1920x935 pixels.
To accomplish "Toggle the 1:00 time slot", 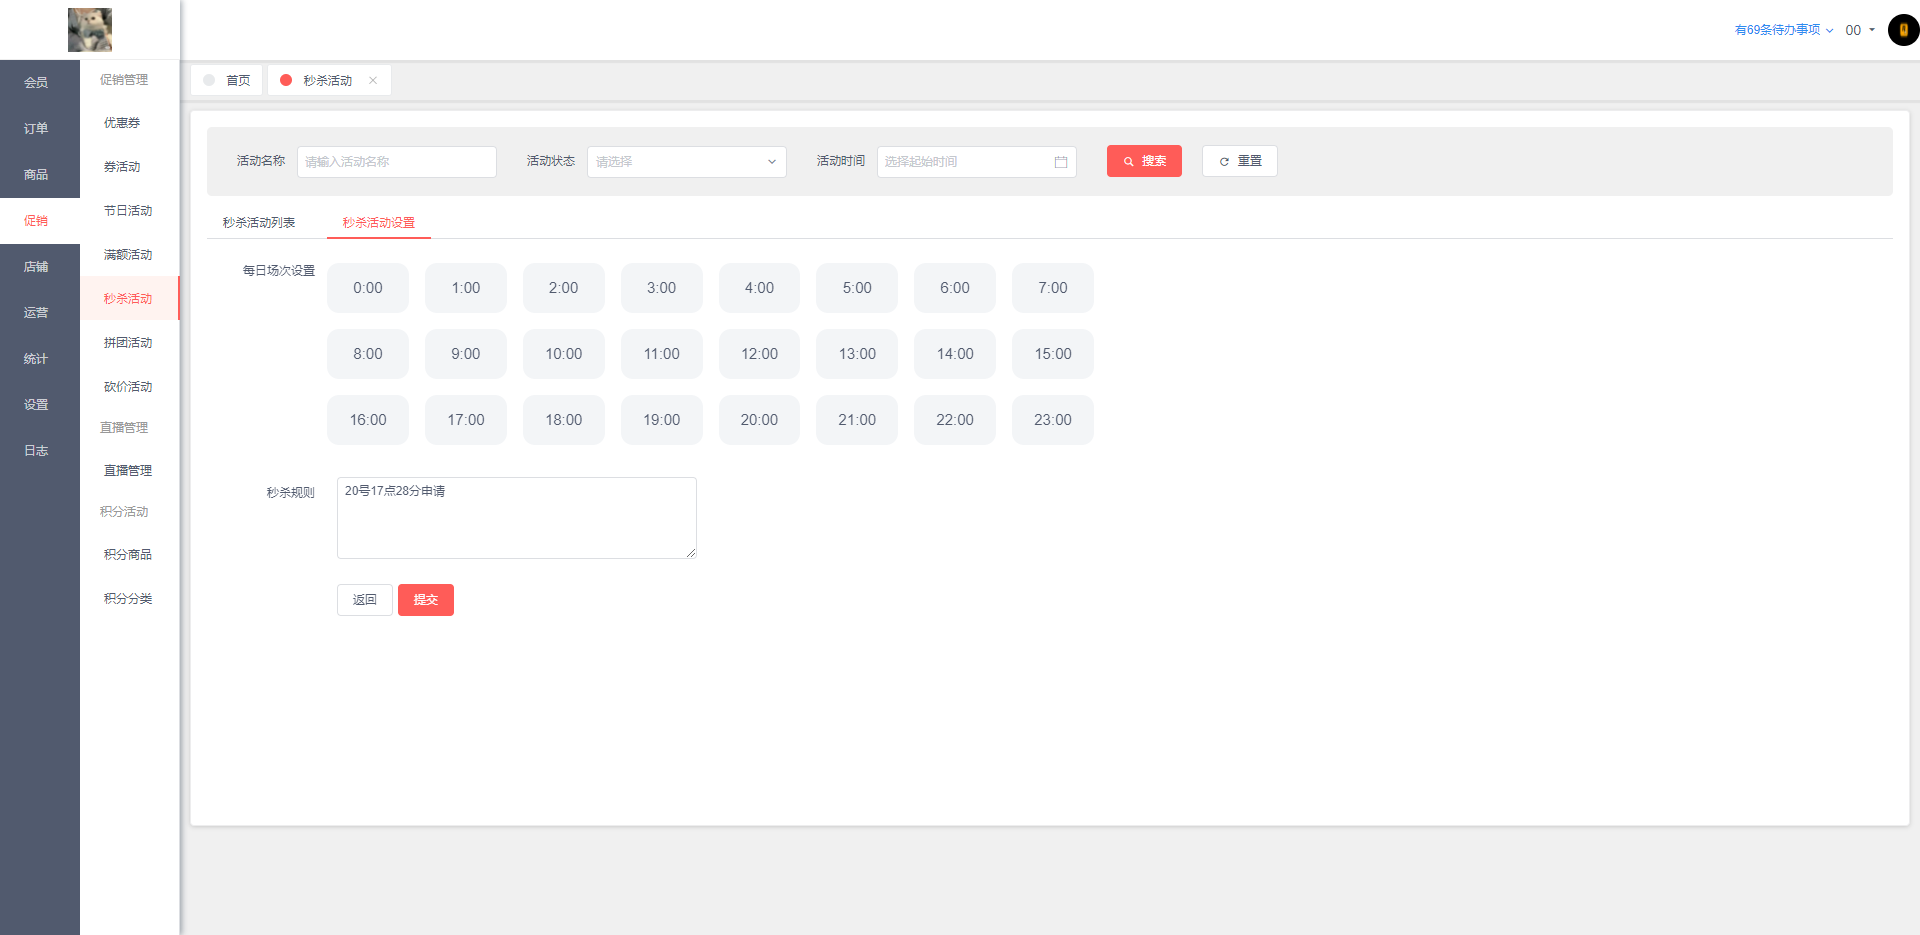I will coord(466,288).
